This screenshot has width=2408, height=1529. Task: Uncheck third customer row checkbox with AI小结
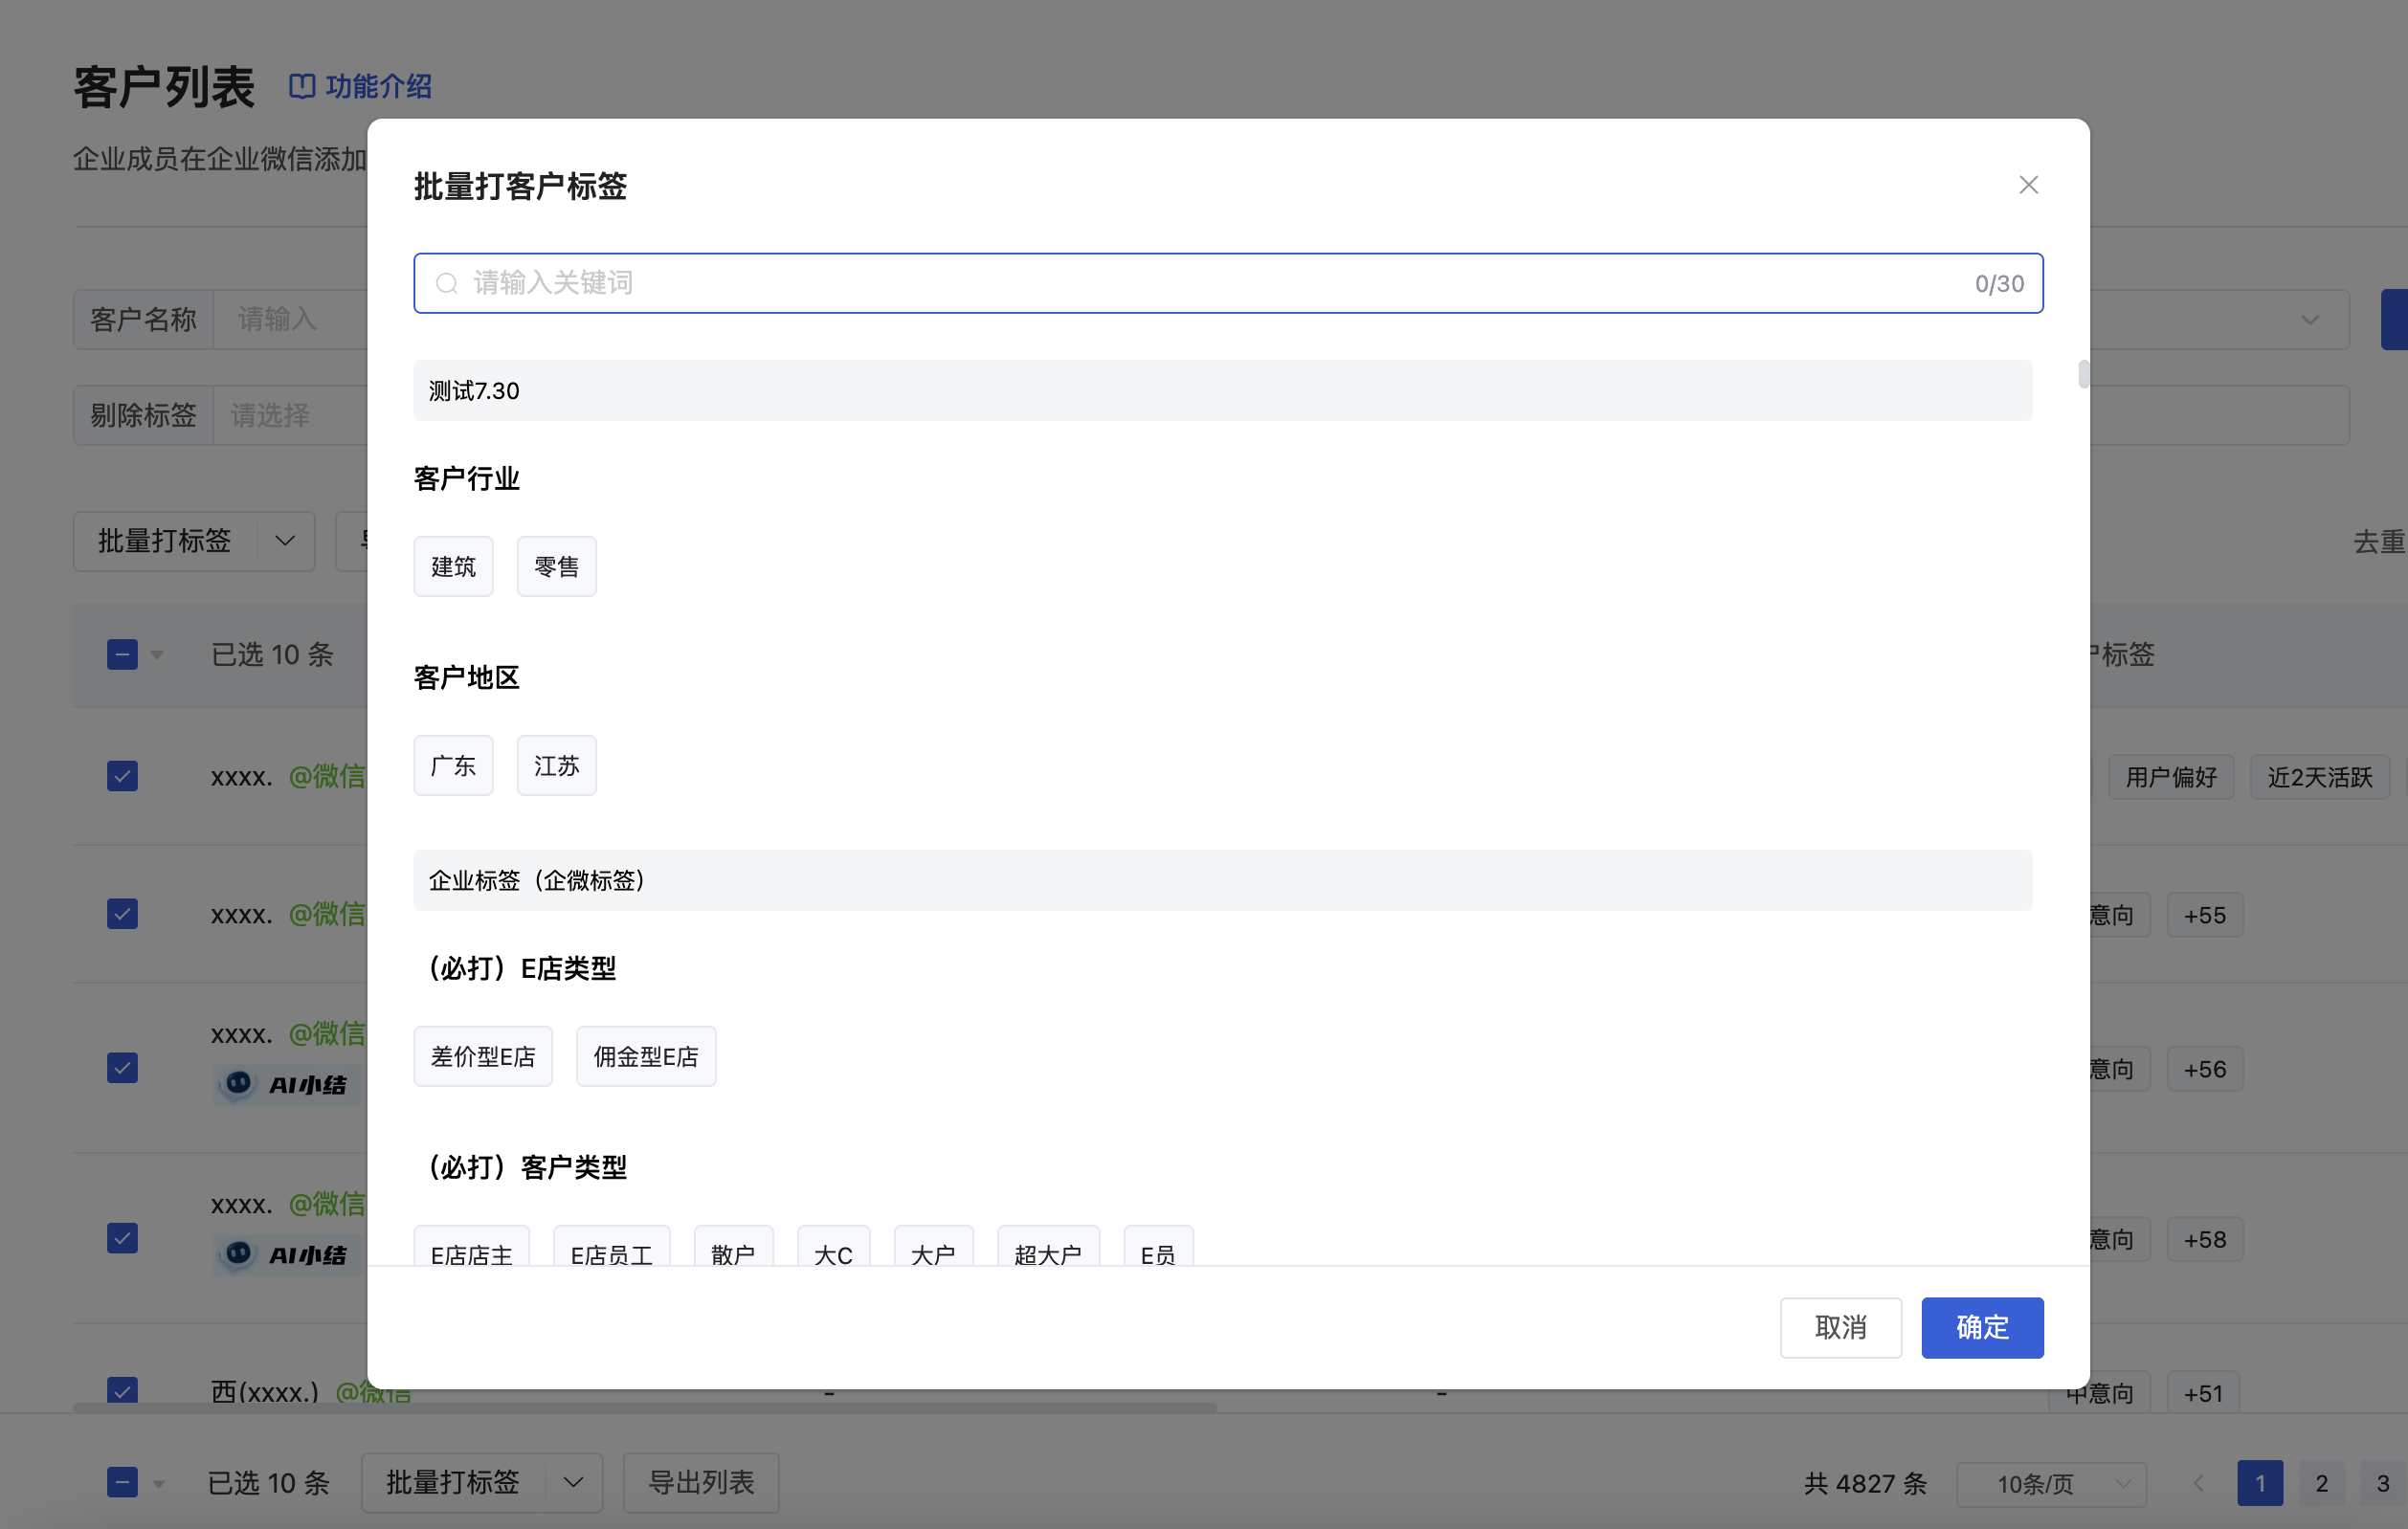coord(122,1068)
